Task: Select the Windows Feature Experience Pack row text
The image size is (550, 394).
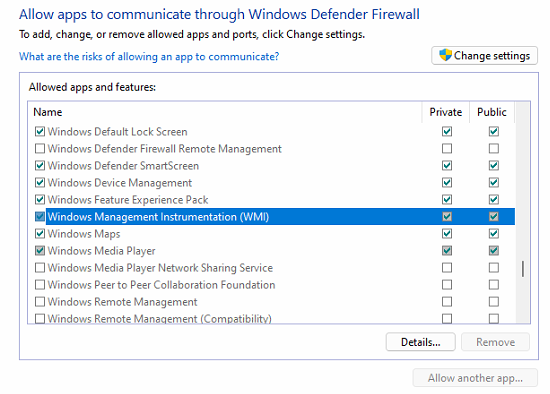Action: coord(128,200)
